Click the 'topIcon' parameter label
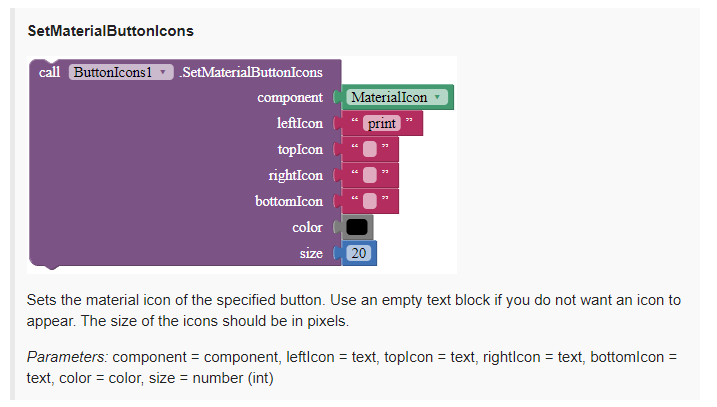Screen dimensions: 717x407 click(x=300, y=150)
